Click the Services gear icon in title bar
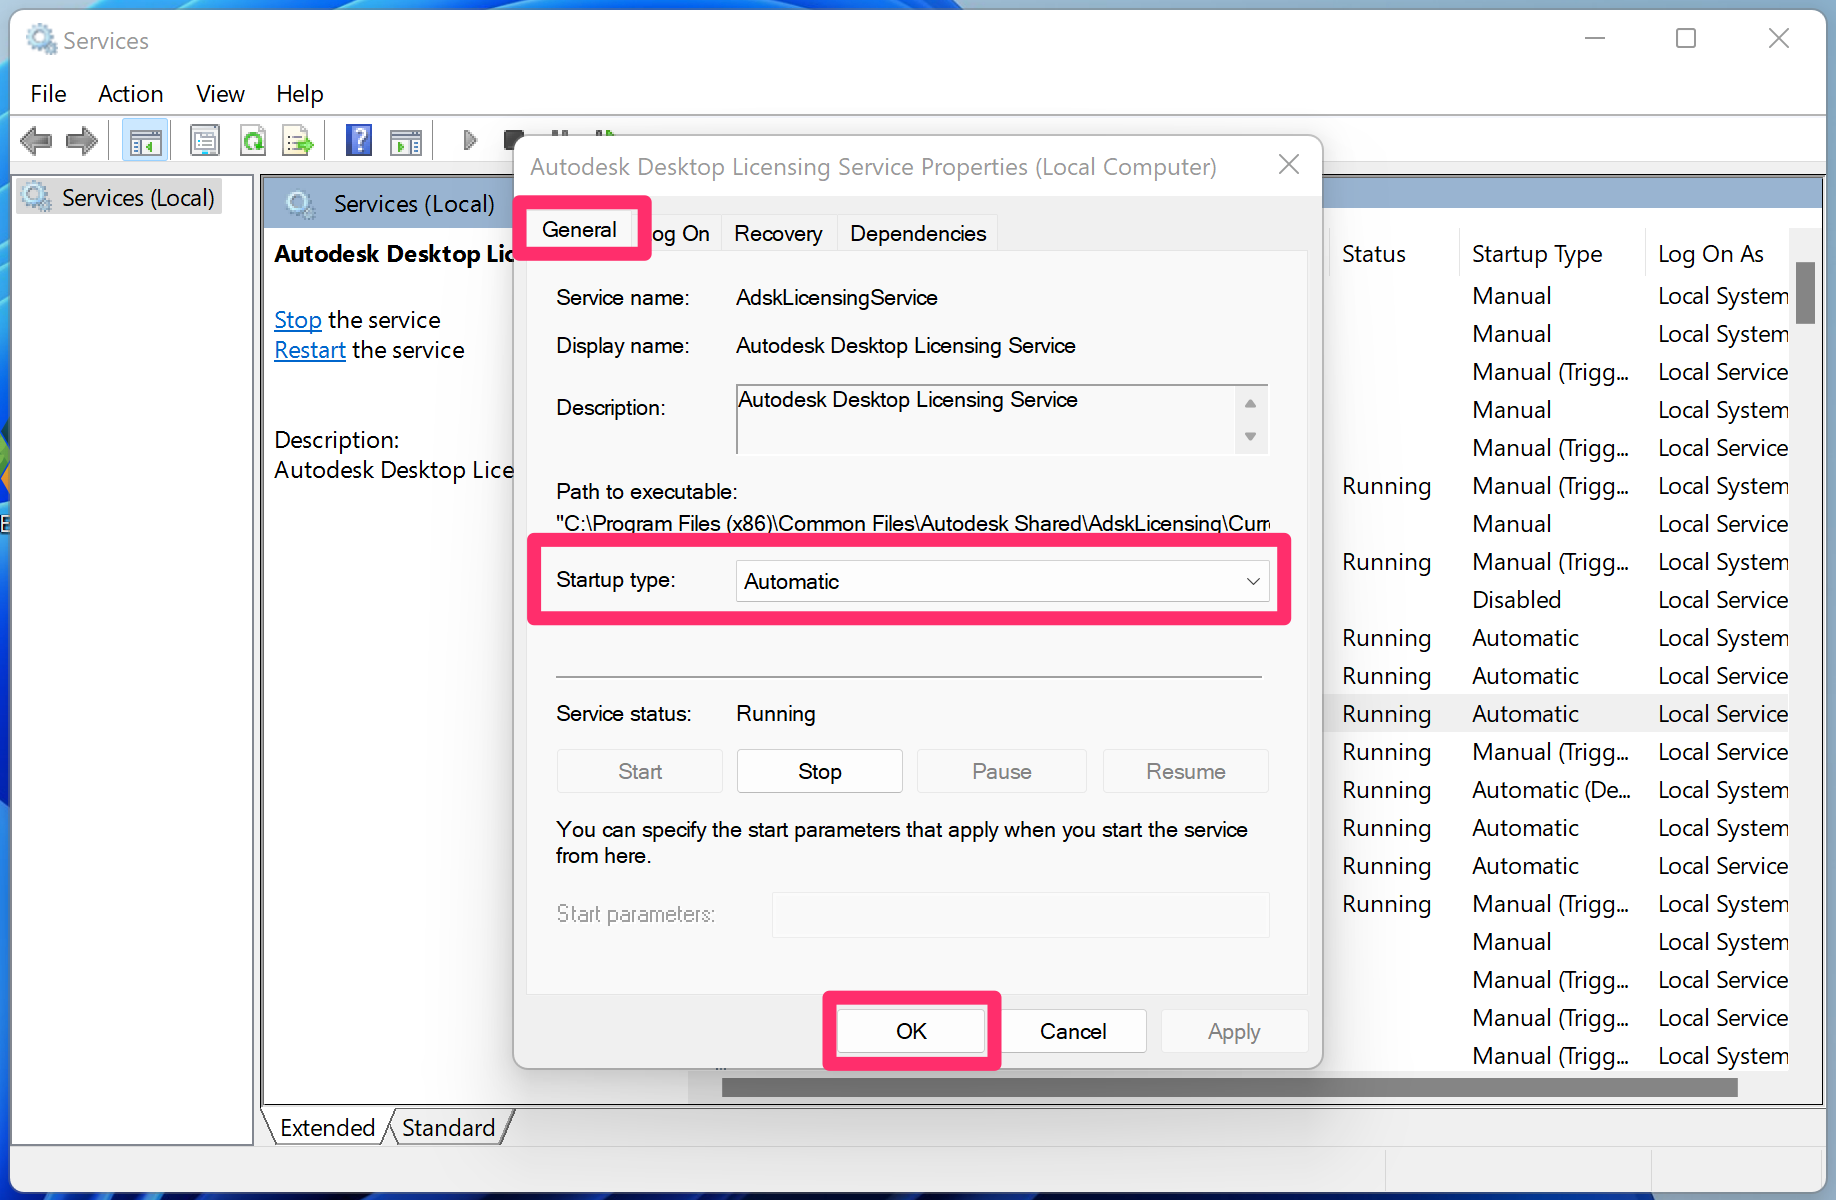1836x1200 pixels. click(x=41, y=40)
